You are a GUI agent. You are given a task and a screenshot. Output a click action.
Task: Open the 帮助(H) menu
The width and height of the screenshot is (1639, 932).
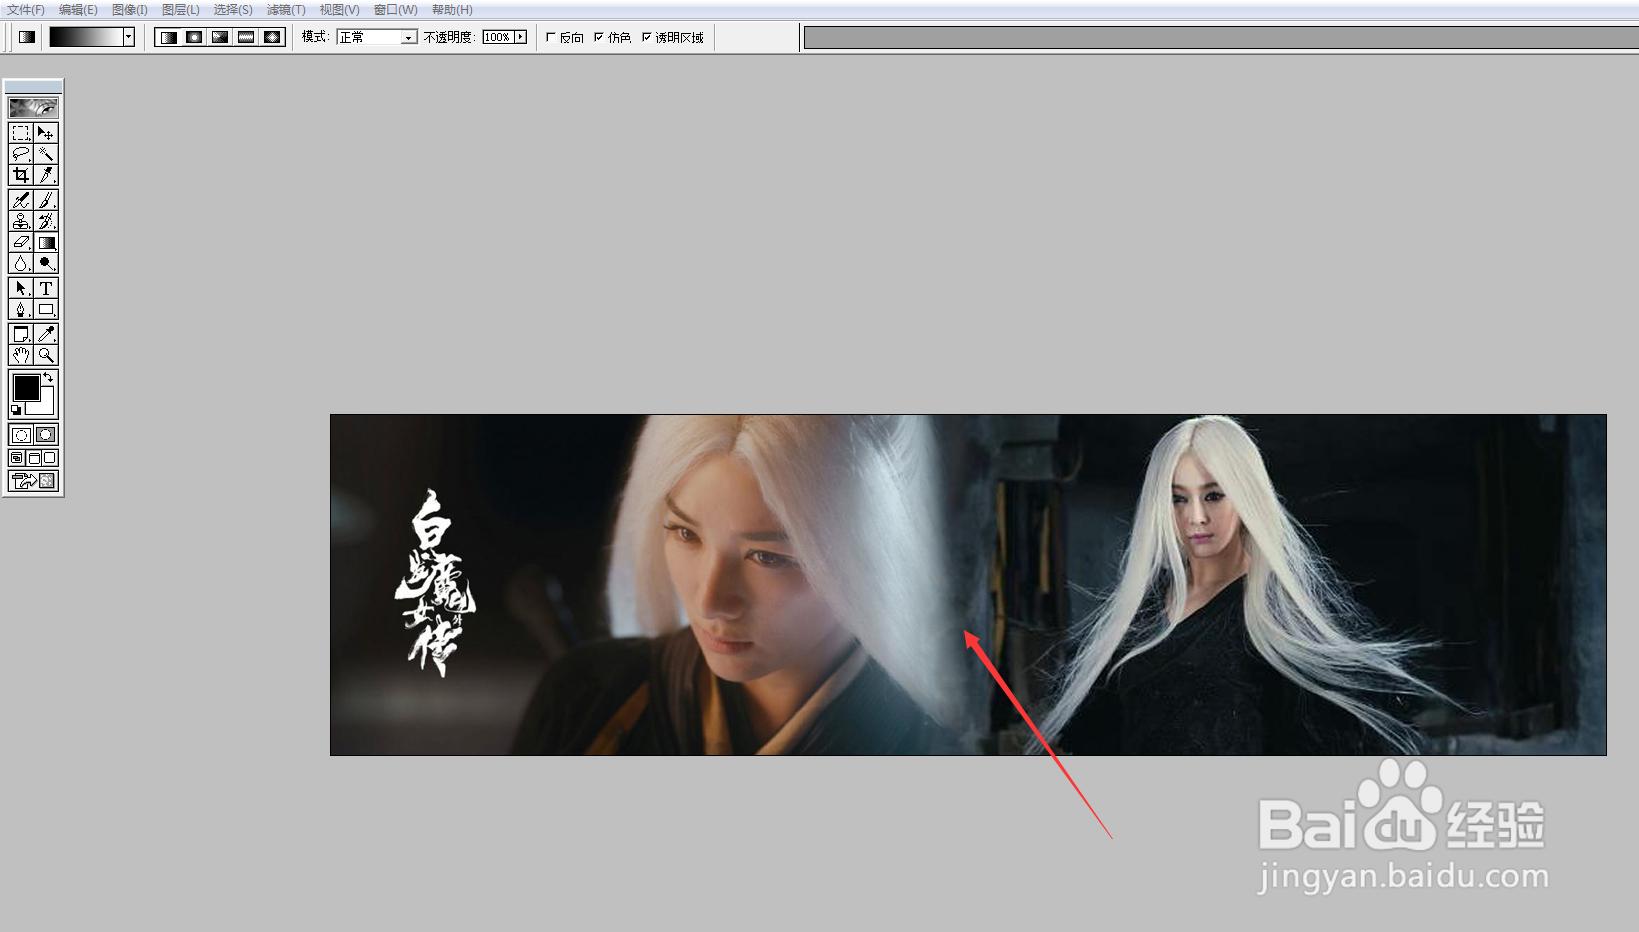452,10
